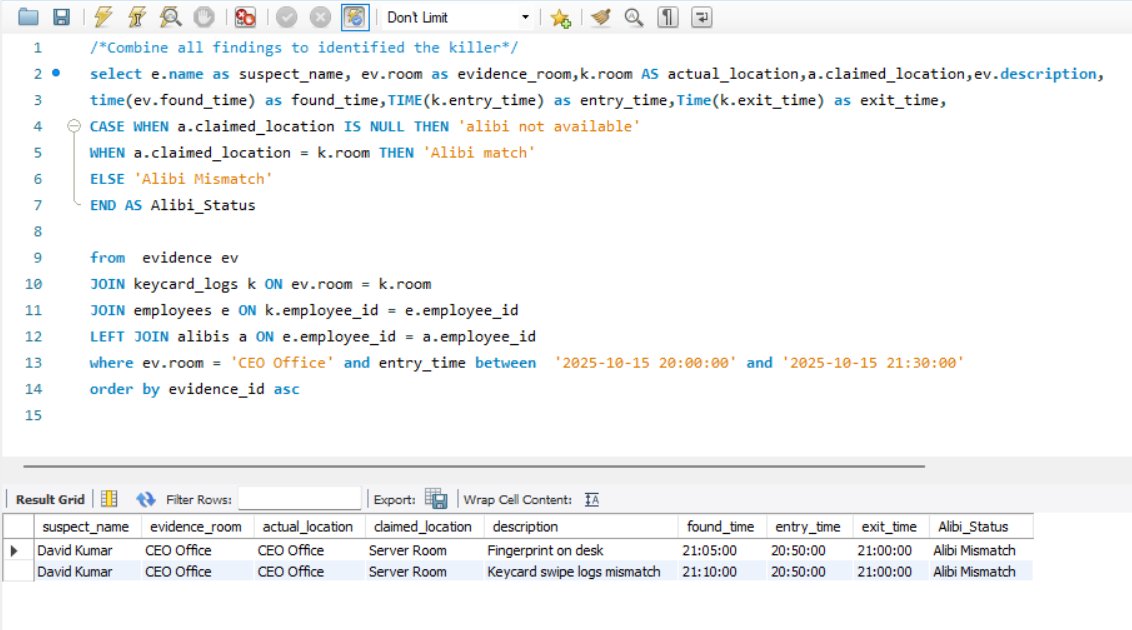Run Explain plan magnifier-lightning icon
The width and height of the screenshot is (1132, 630).
pos(170,17)
